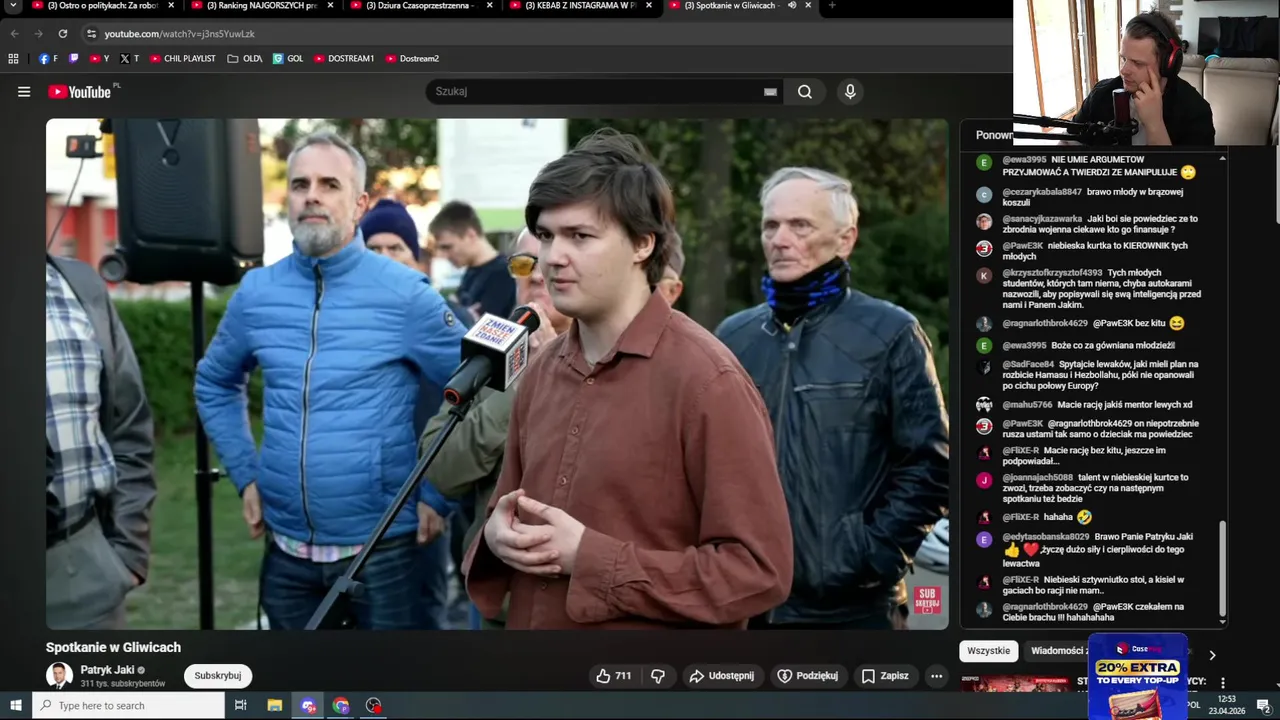The image size is (1280, 720).
Task: Open the browser tab search dropdown arrow
Action: (13, 6)
